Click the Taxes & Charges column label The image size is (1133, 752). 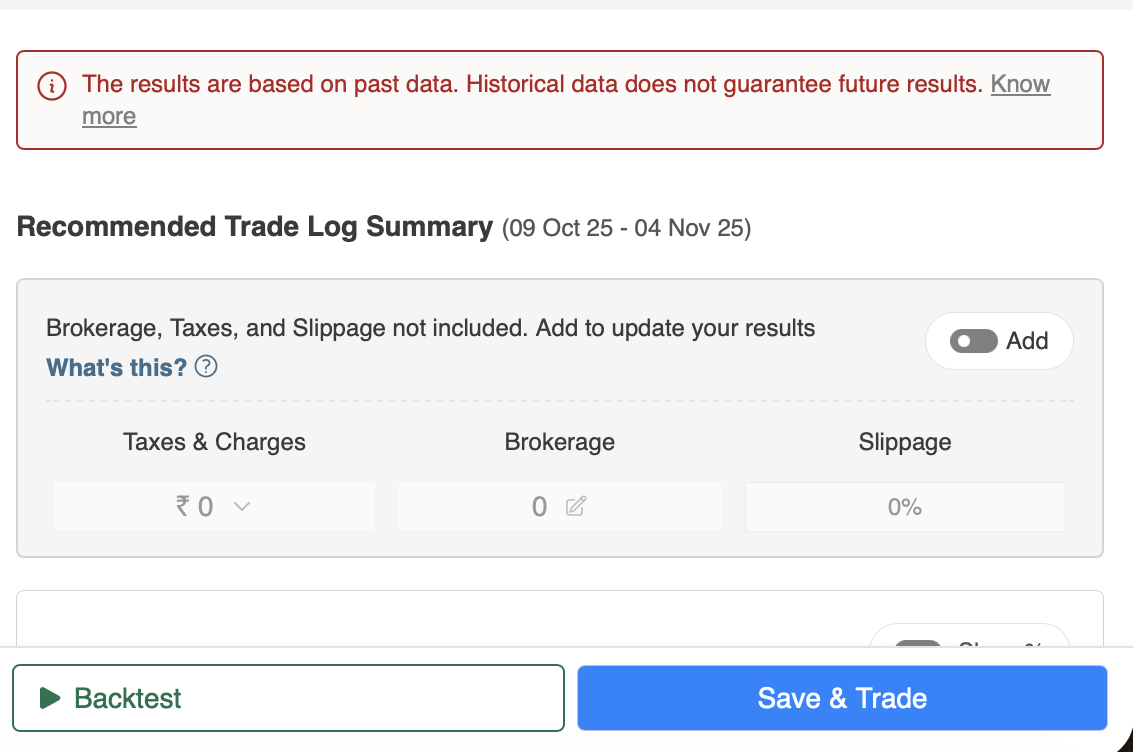pos(214,442)
